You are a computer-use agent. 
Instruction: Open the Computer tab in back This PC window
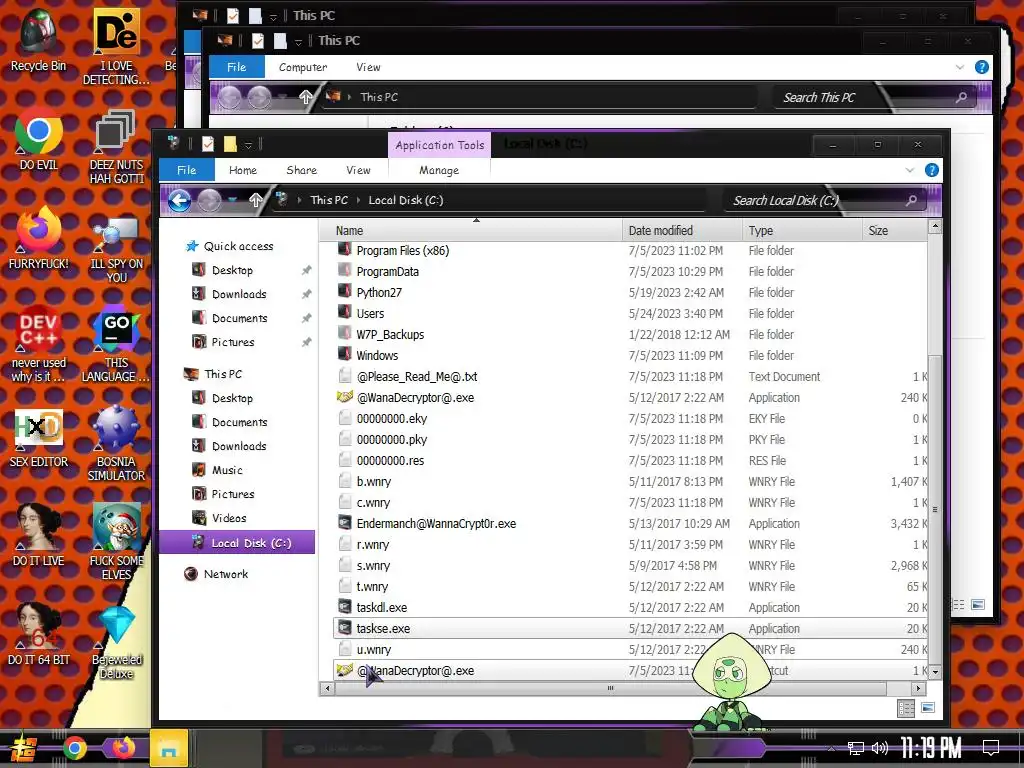pyautogui.click(x=303, y=67)
